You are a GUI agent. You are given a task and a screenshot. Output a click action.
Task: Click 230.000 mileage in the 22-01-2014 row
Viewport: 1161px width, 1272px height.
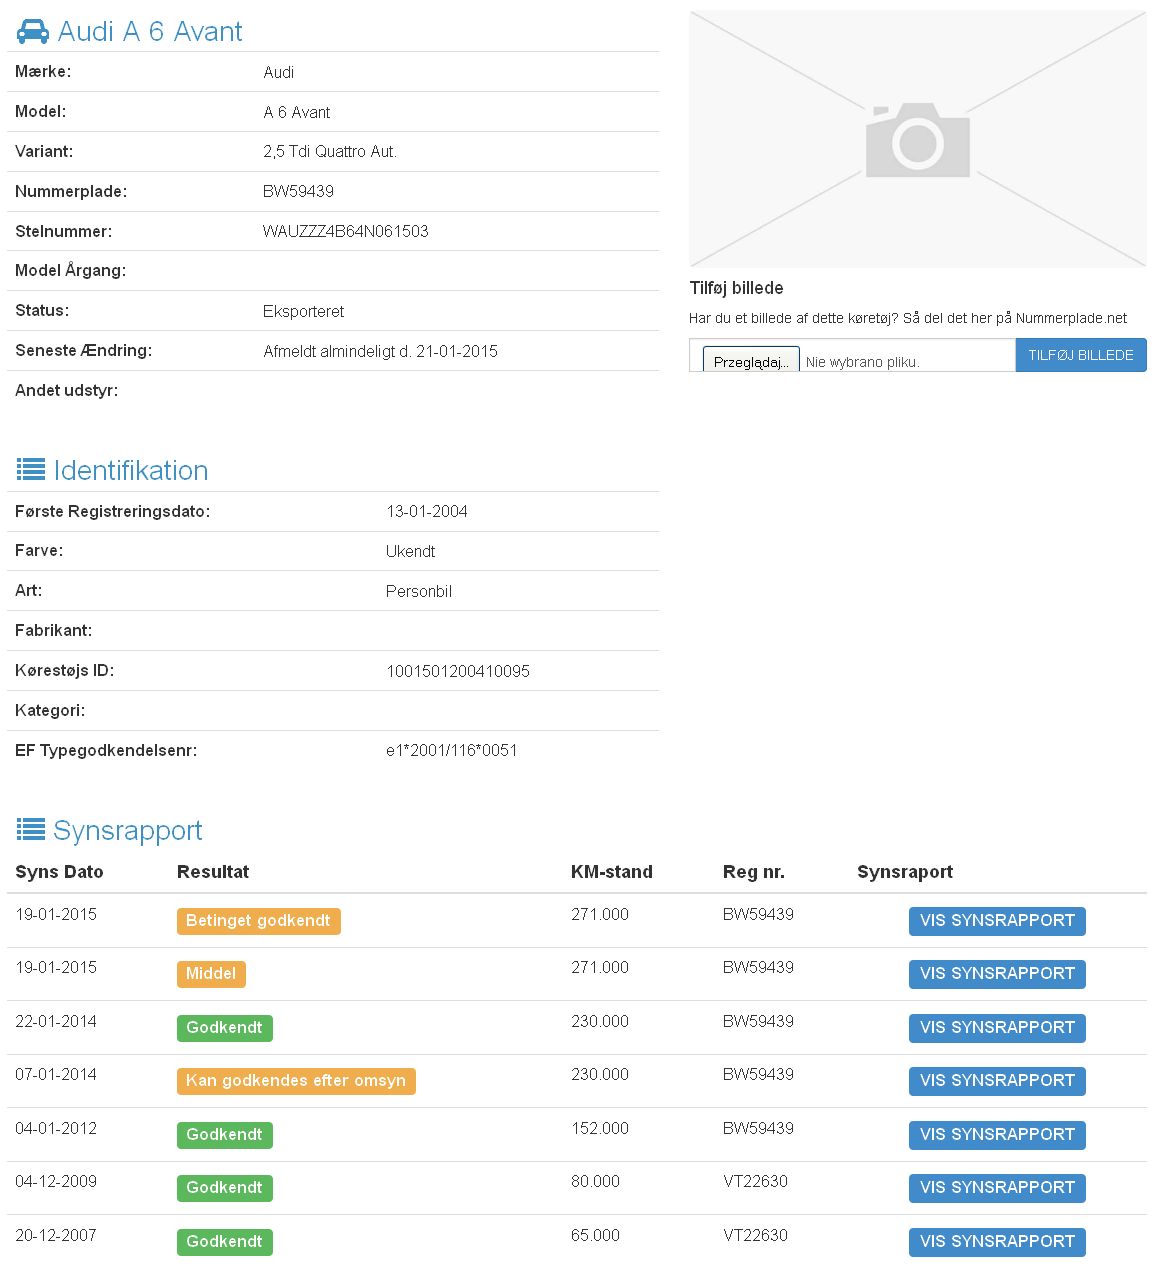600,1021
